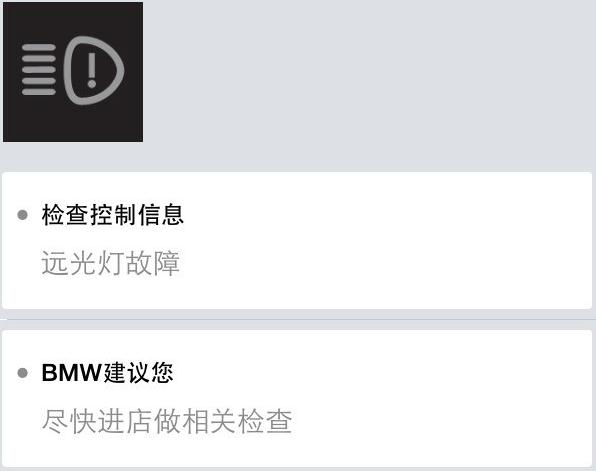The image size is (596, 471).
Task: Click the characters 信息 in the first heading
Action: (x=161, y=214)
